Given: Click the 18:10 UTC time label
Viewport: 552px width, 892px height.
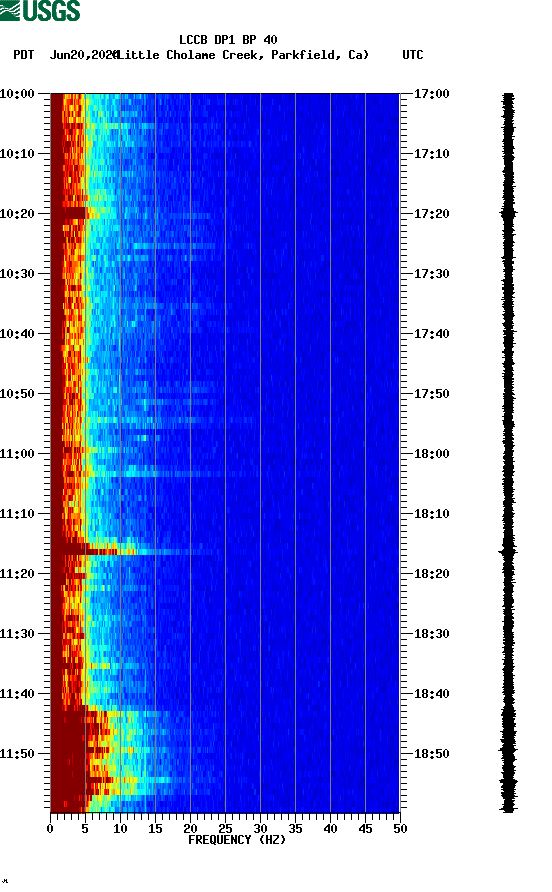Looking at the screenshot, I should pos(431,514).
